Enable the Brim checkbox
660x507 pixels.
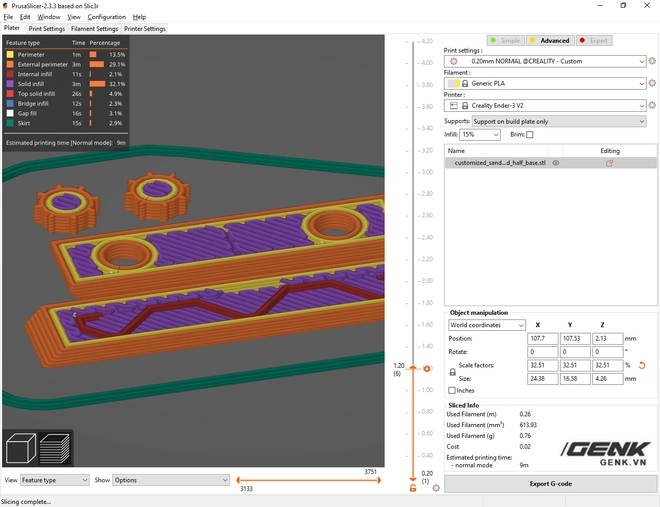pyautogui.click(x=530, y=134)
